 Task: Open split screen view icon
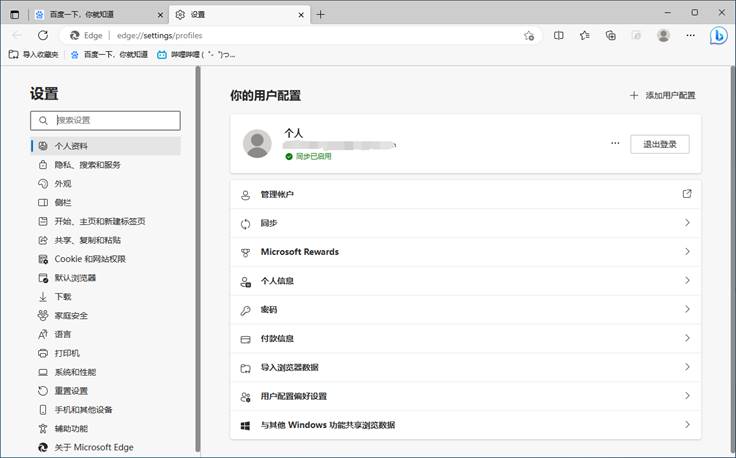coord(558,35)
